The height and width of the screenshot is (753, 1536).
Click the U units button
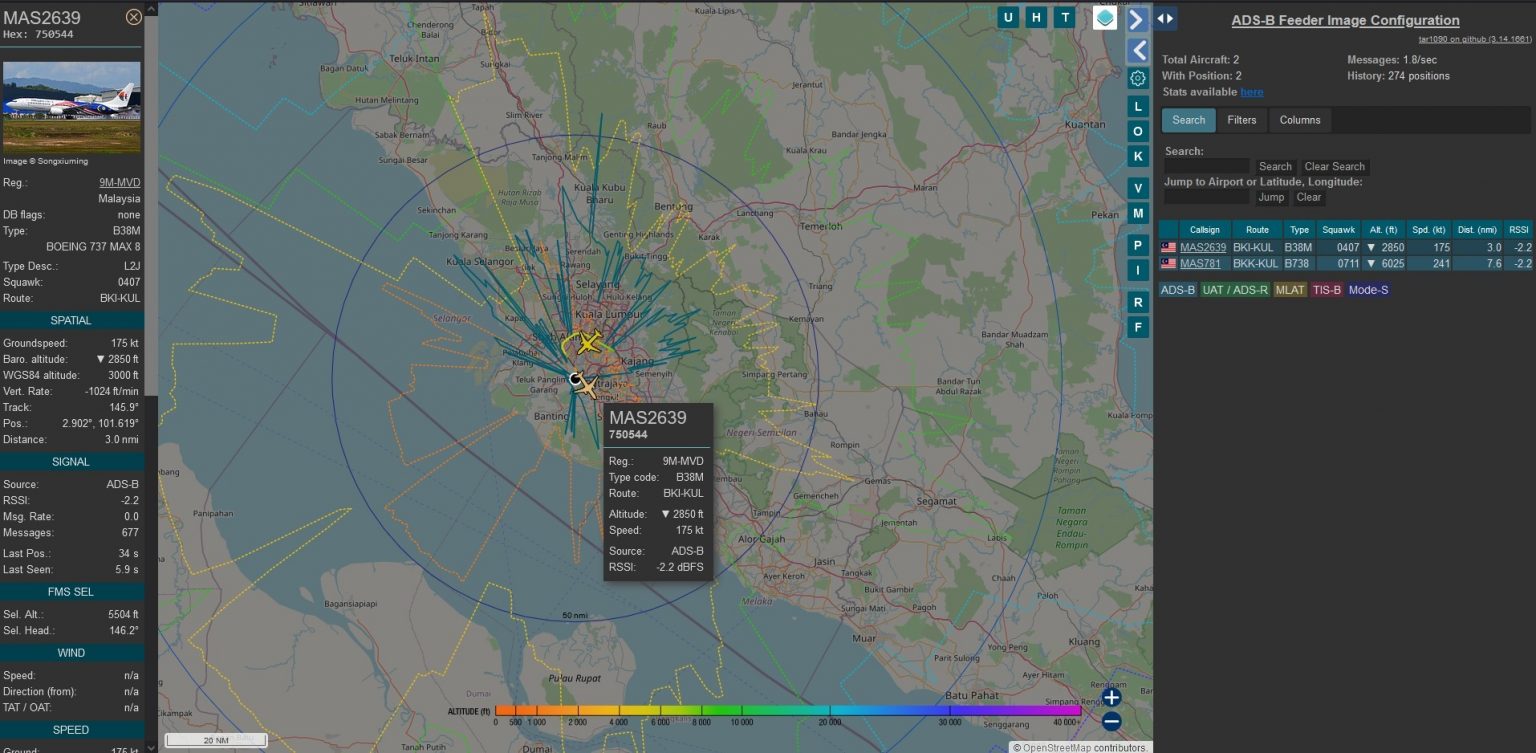[x=1008, y=17]
